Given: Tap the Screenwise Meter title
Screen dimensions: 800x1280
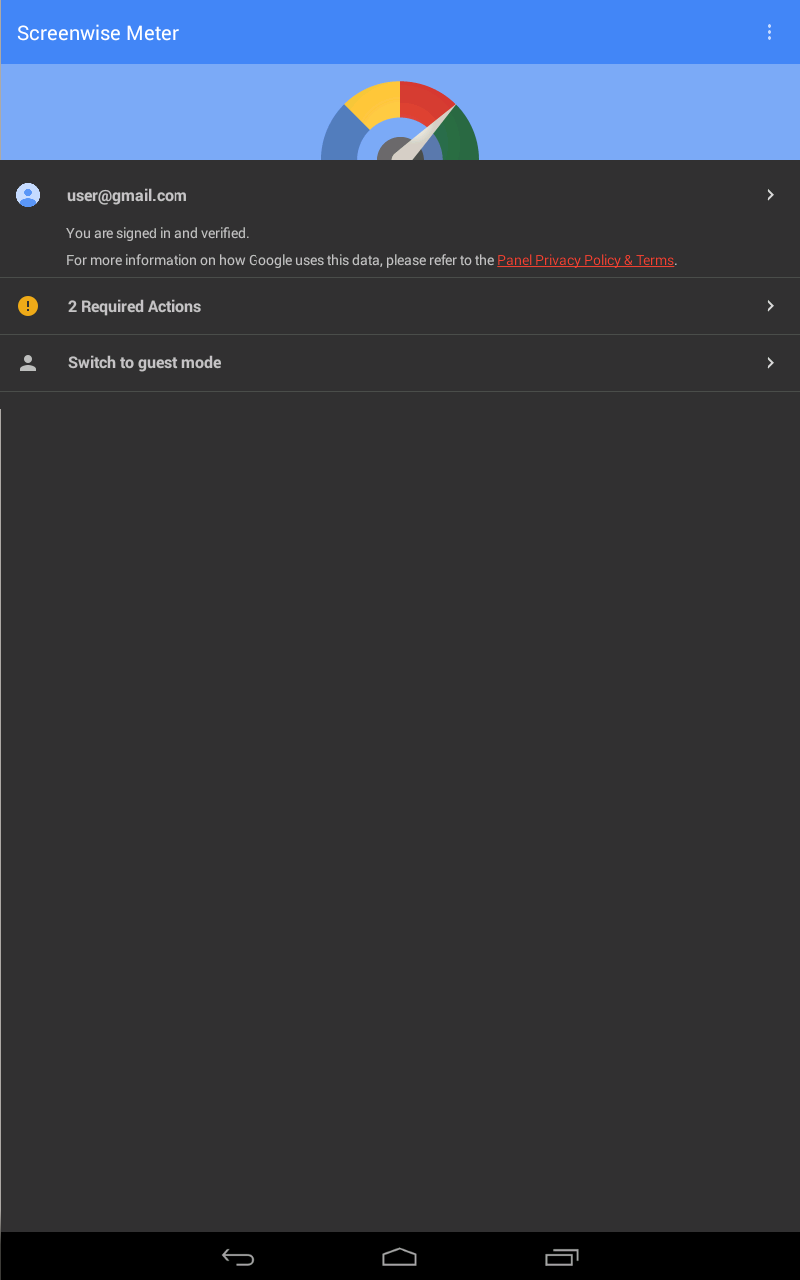Looking at the screenshot, I should point(98,33).
